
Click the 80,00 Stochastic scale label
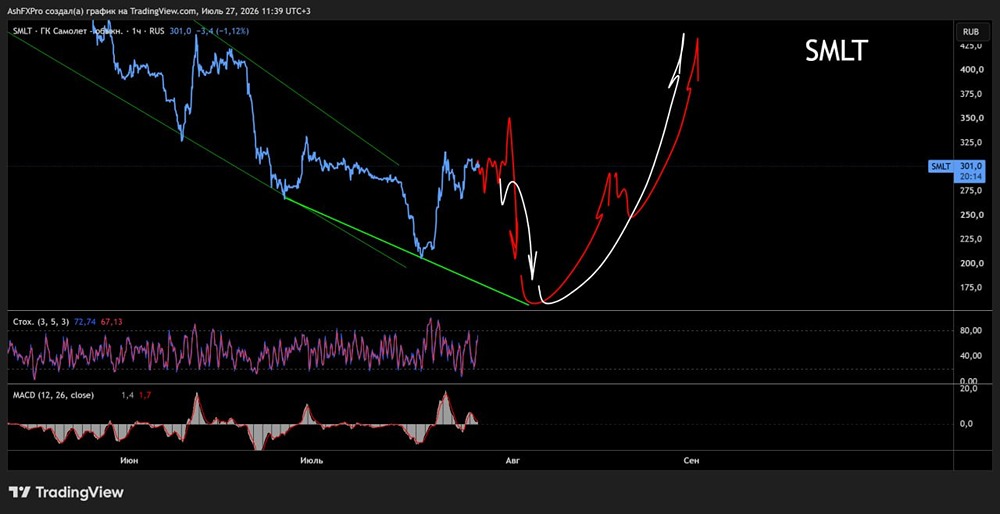point(969,330)
